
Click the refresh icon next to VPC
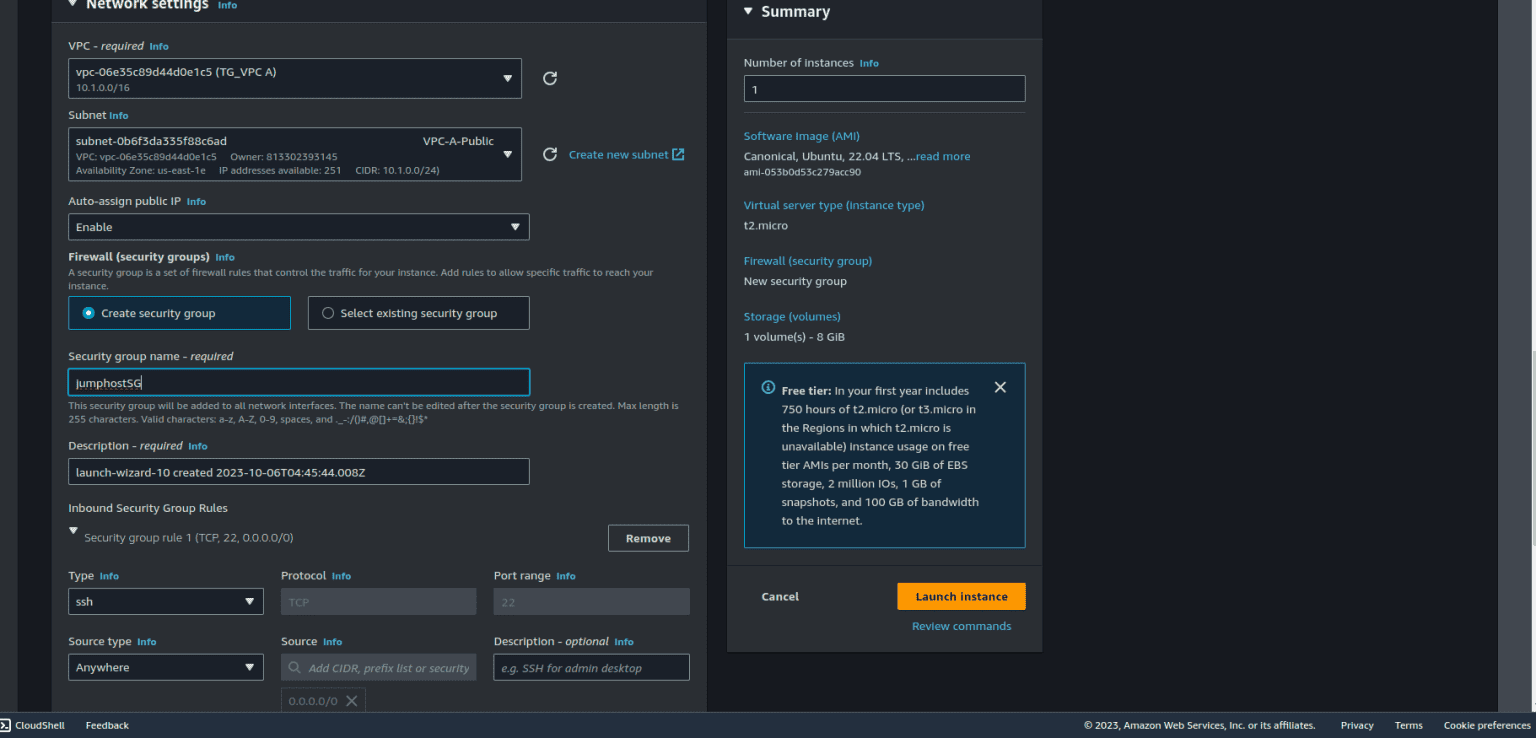pos(549,79)
